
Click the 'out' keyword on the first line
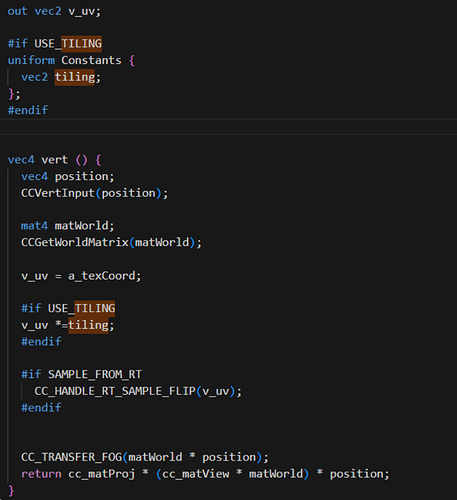[x=17, y=11]
